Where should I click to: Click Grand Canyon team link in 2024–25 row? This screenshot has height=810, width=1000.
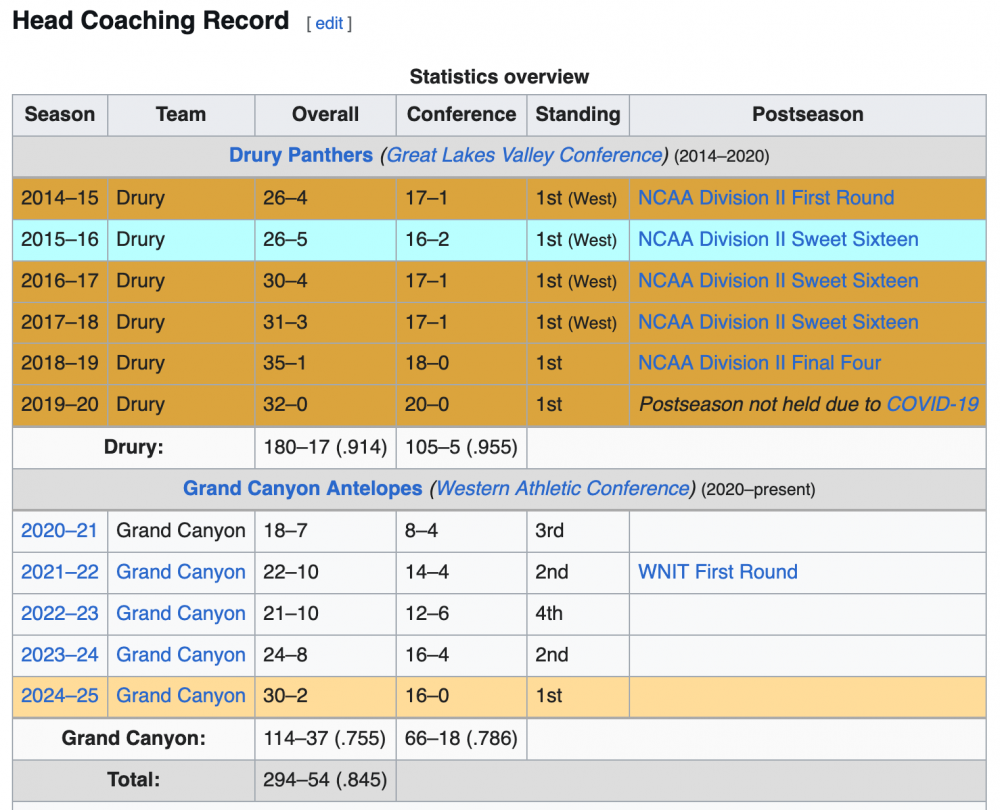pyautogui.click(x=181, y=696)
